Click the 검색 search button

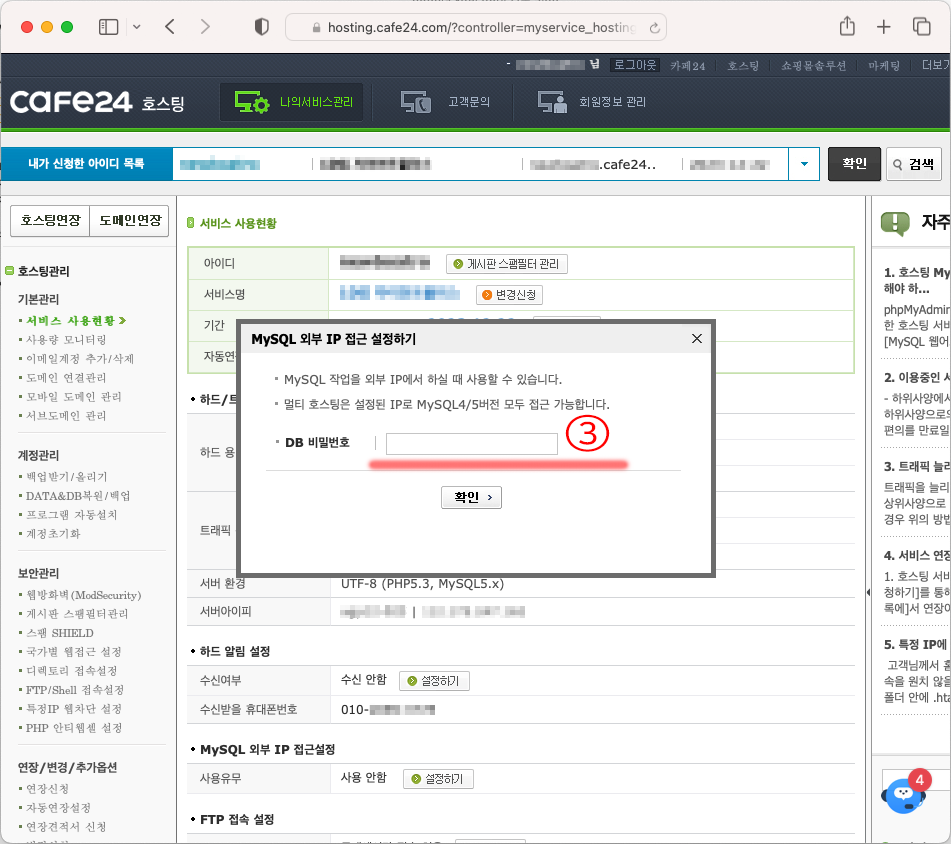pos(912,164)
